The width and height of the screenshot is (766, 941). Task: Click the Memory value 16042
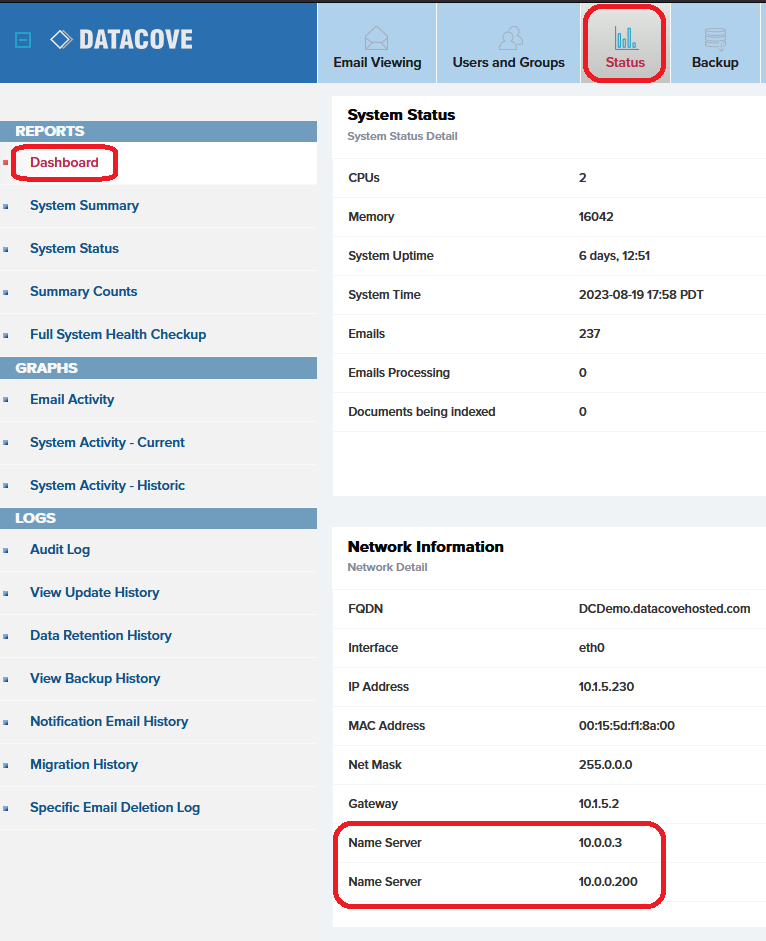(x=596, y=217)
